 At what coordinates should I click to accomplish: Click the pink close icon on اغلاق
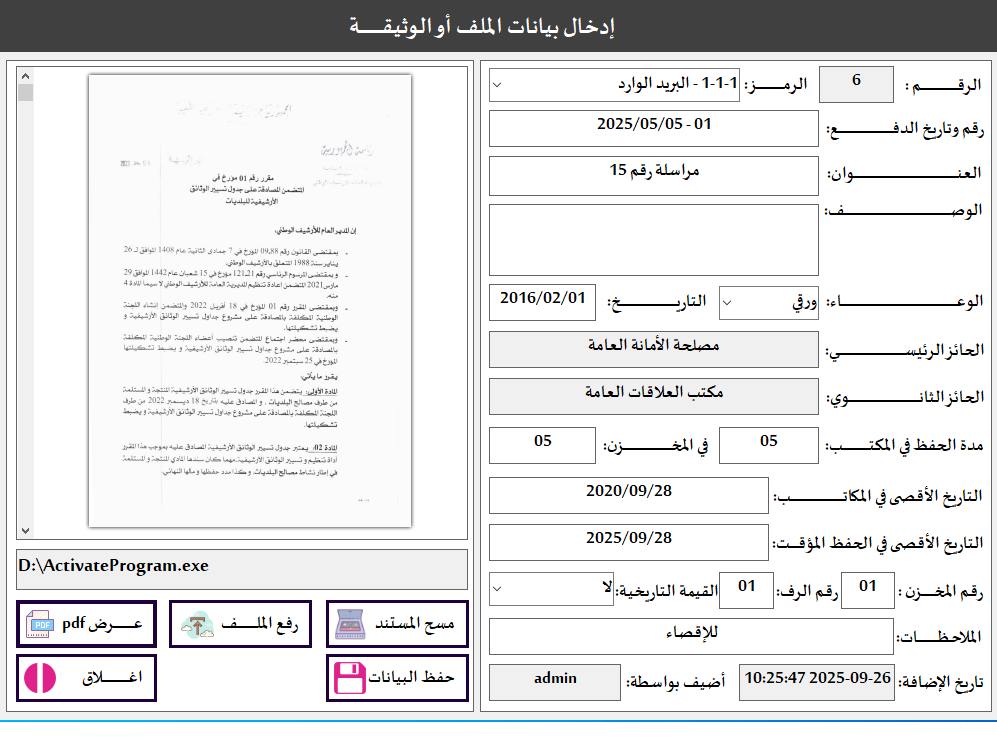(41, 679)
